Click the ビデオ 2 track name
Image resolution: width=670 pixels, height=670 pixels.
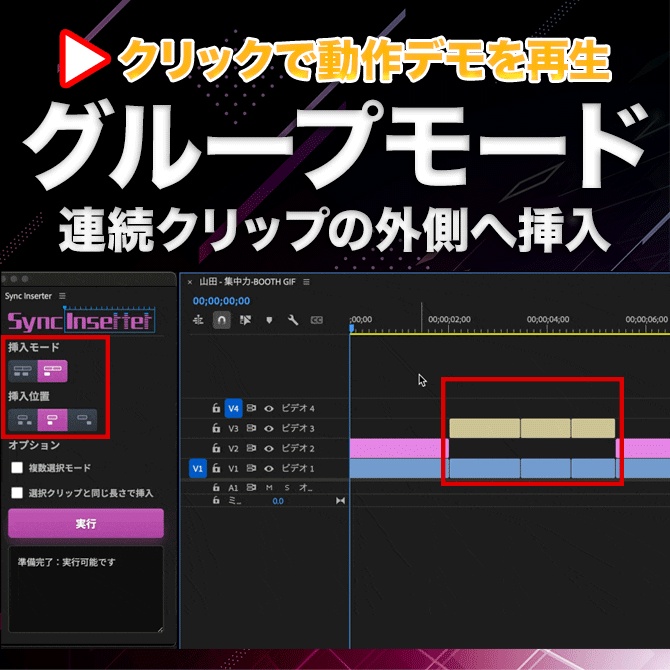(x=298, y=448)
